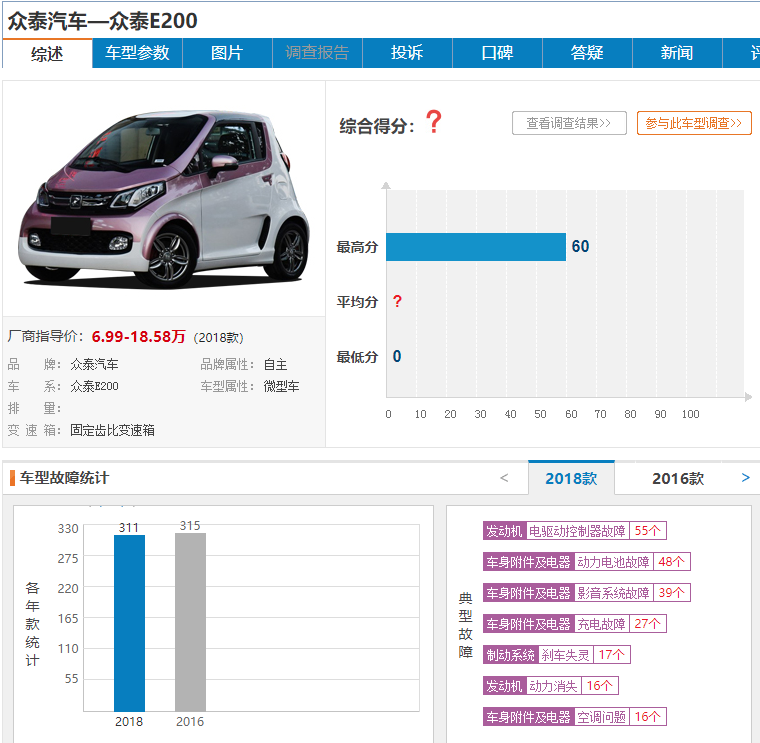Click the price text 6.99-18.58万
The image size is (760, 743).
click(139, 336)
